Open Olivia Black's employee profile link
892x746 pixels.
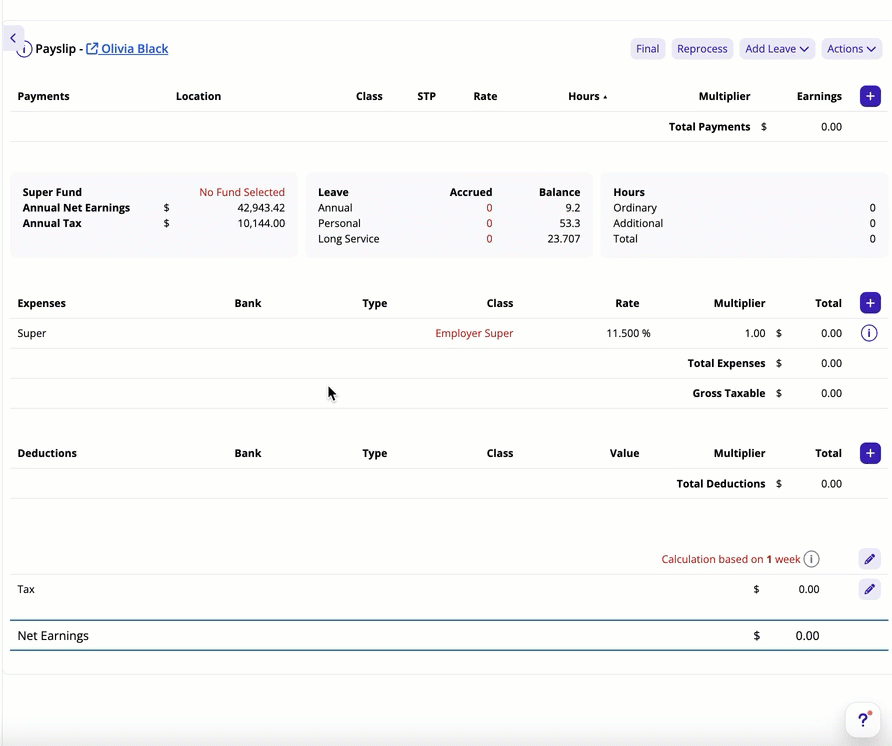134,49
